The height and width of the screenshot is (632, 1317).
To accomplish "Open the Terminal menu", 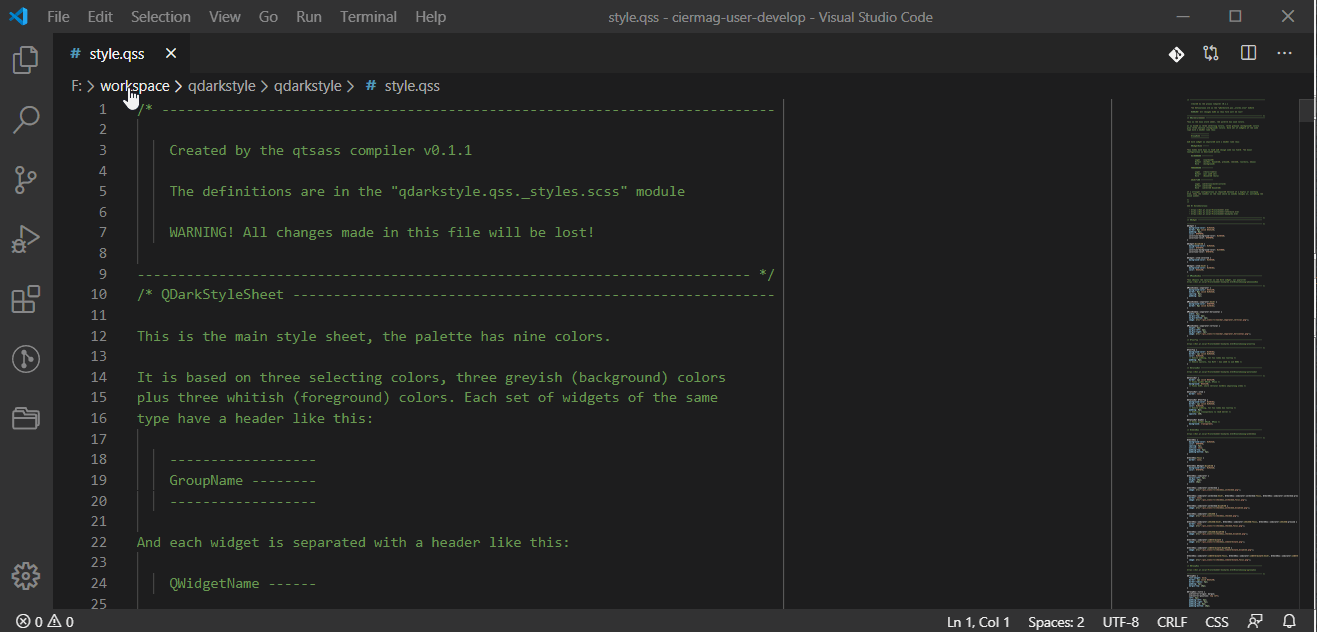I will pyautogui.click(x=368, y=16).
